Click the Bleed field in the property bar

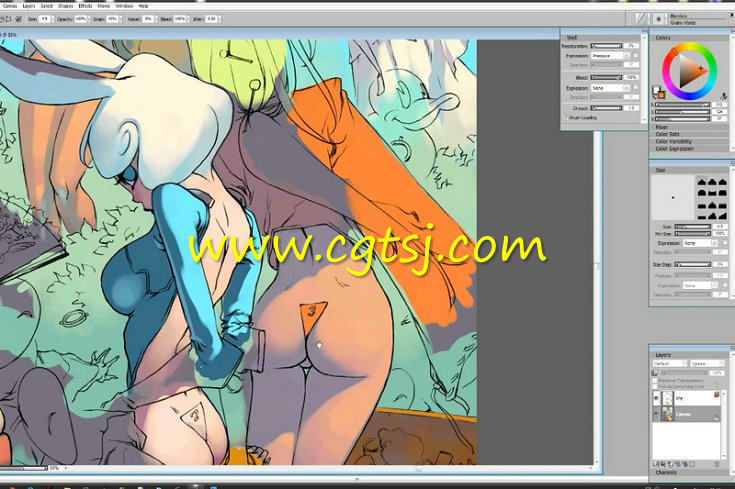pos(180,19)
